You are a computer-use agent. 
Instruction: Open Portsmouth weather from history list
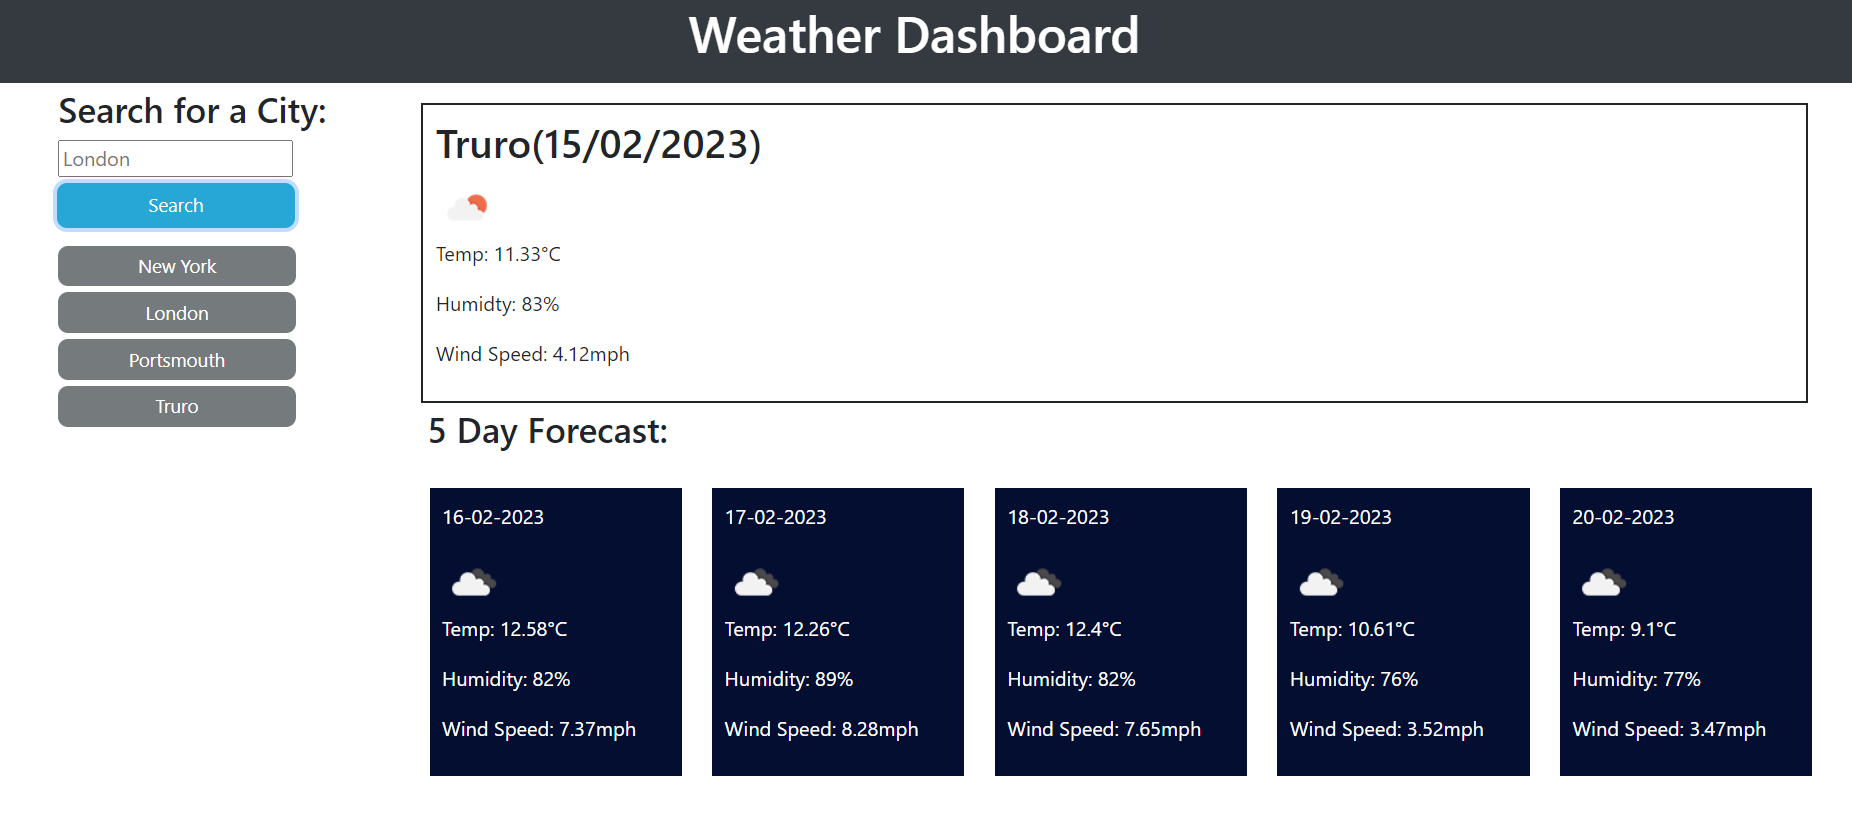click(x=177, y=361)
